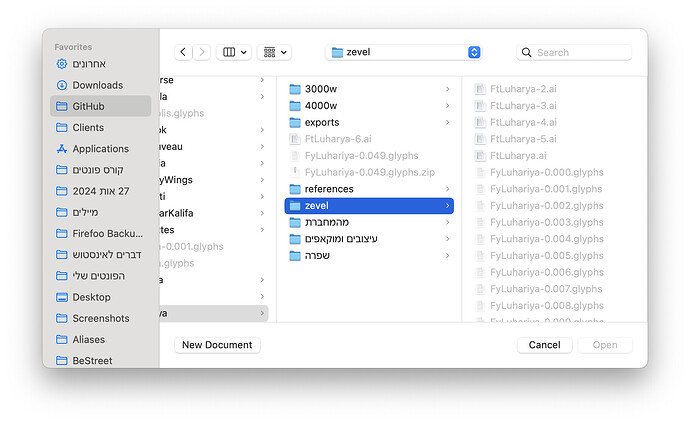Expand the references folder chevron
Viewport: 690px width, 423px height.
pyautogui.click(x=448, y=189)
